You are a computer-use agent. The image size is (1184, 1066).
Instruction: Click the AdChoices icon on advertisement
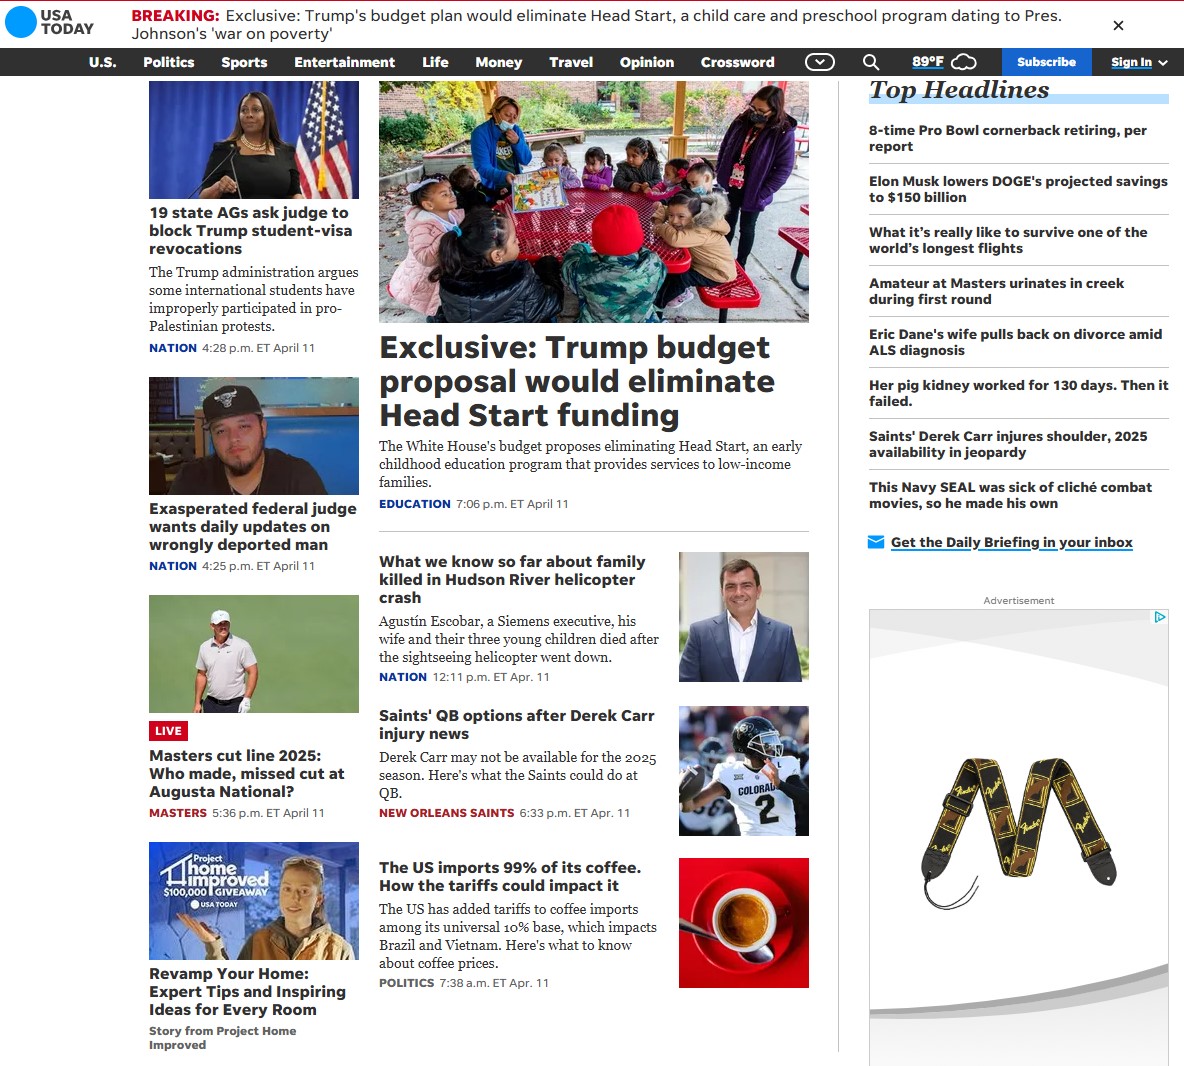point(1160,617)
